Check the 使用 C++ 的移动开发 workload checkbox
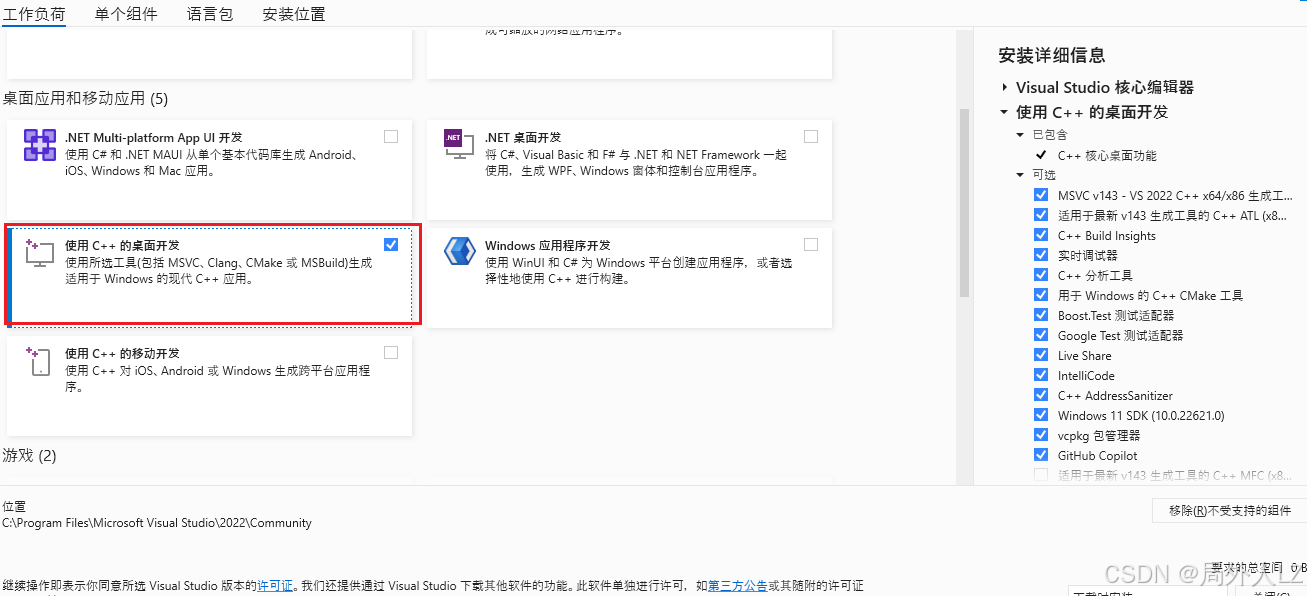This screenshot has height=596, width=1307. (x=391, y=352)
